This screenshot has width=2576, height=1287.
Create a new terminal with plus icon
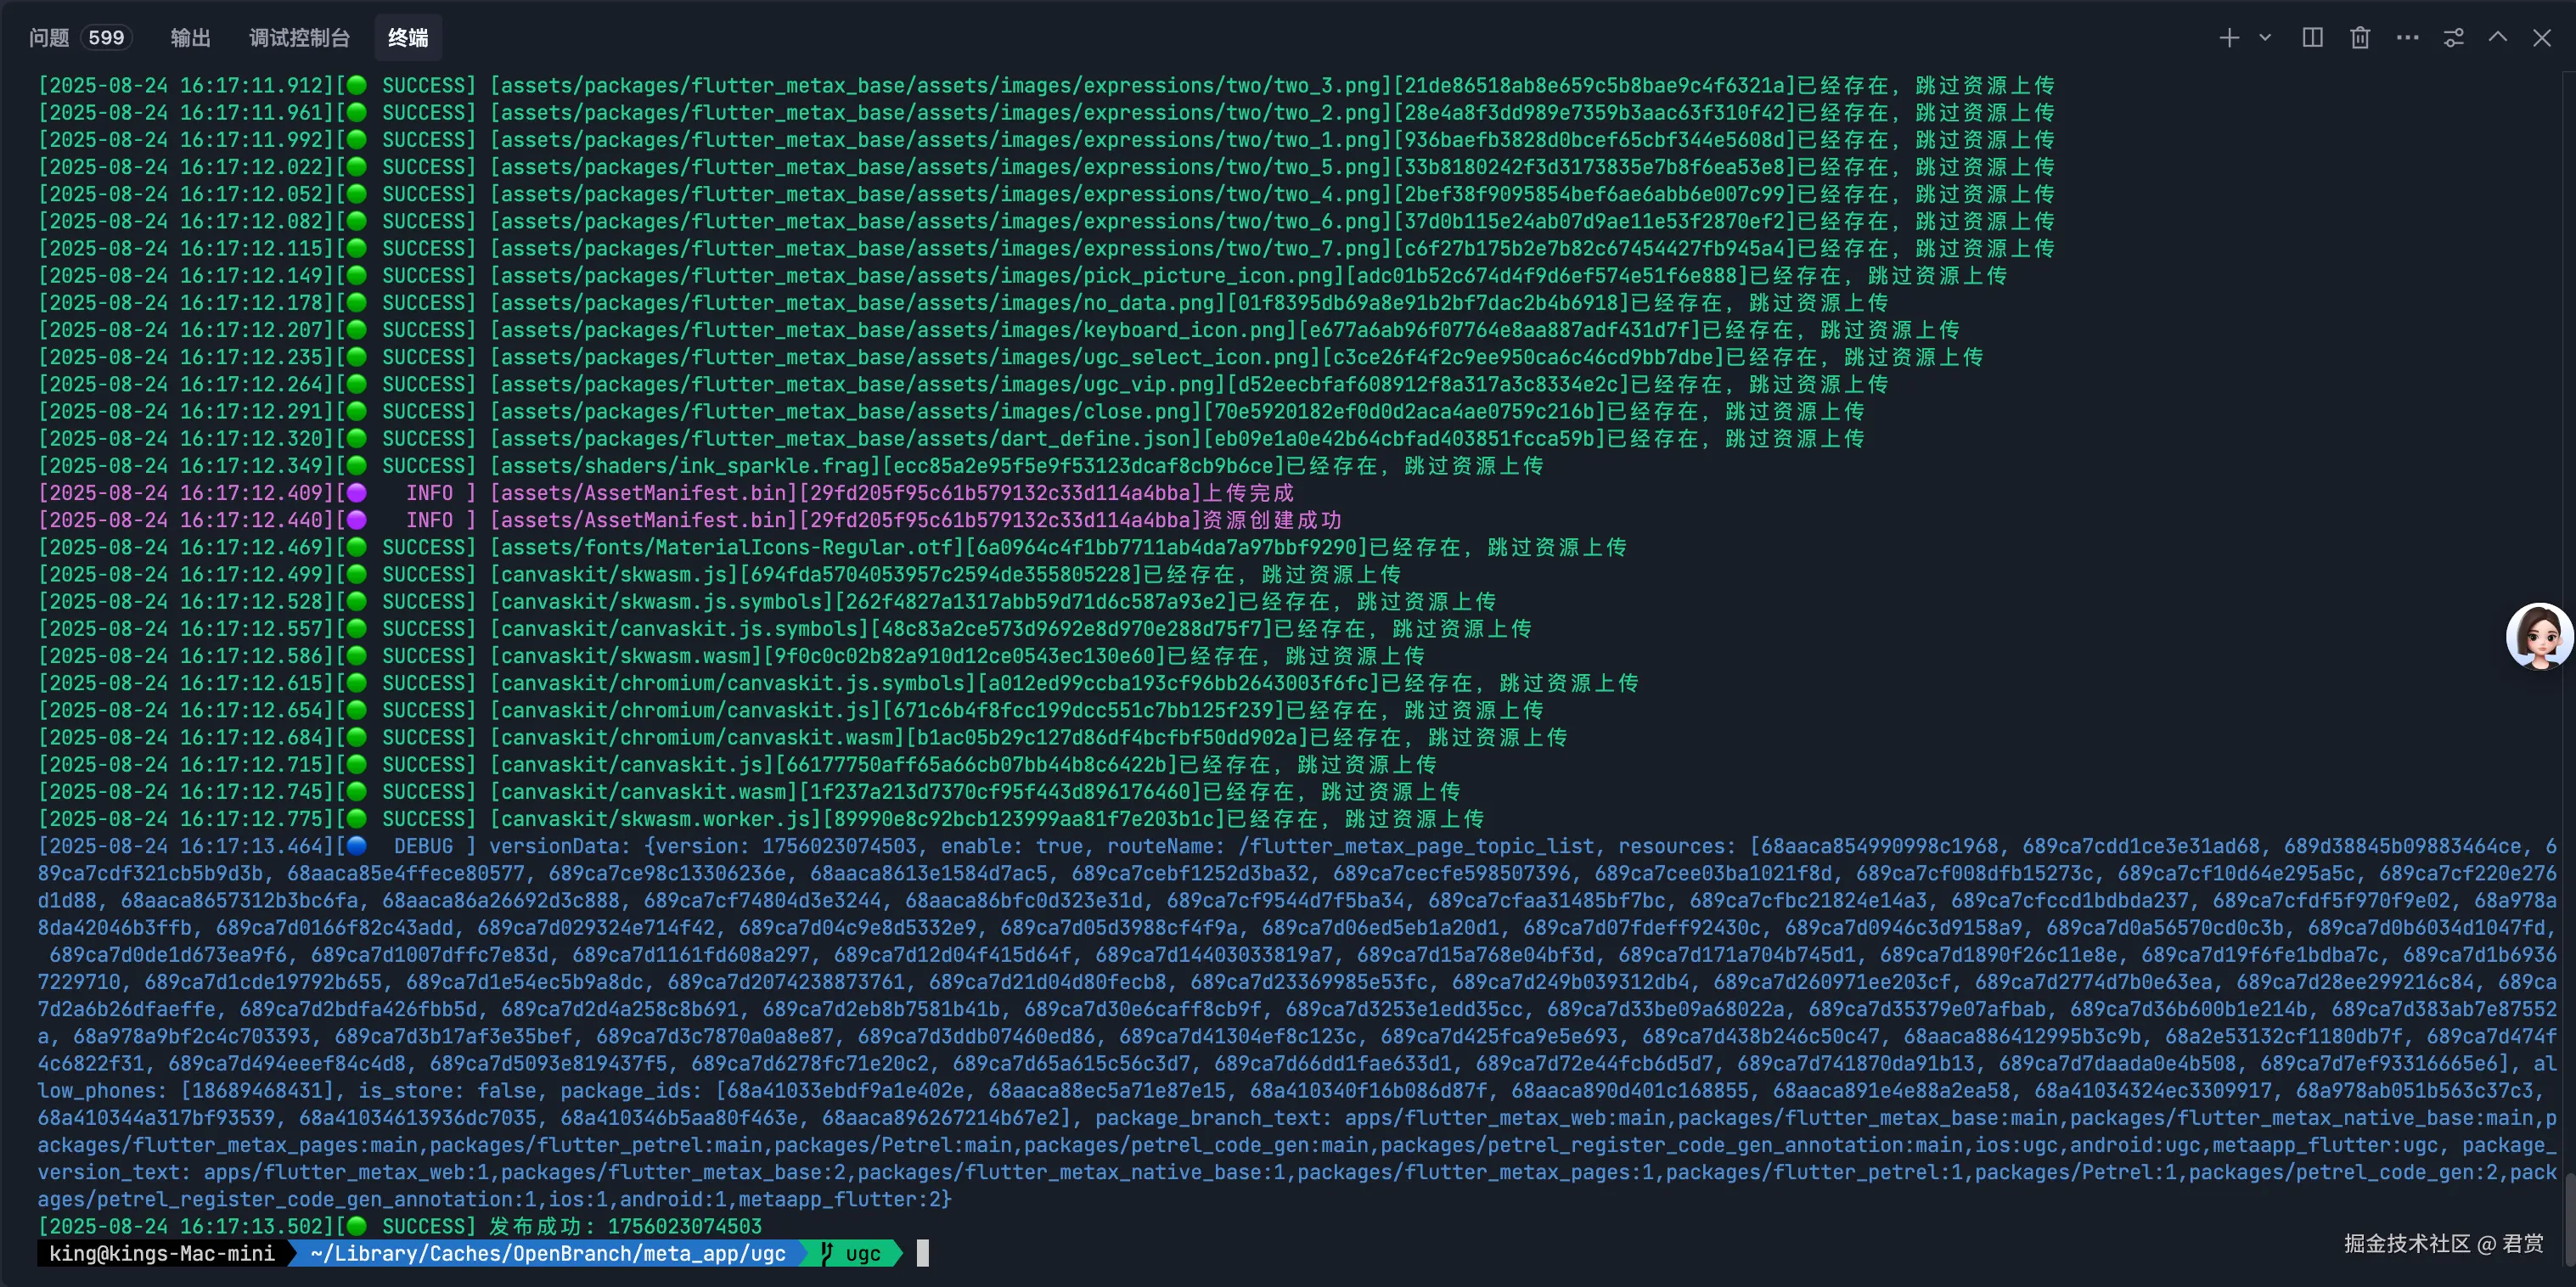point(2229,38)
